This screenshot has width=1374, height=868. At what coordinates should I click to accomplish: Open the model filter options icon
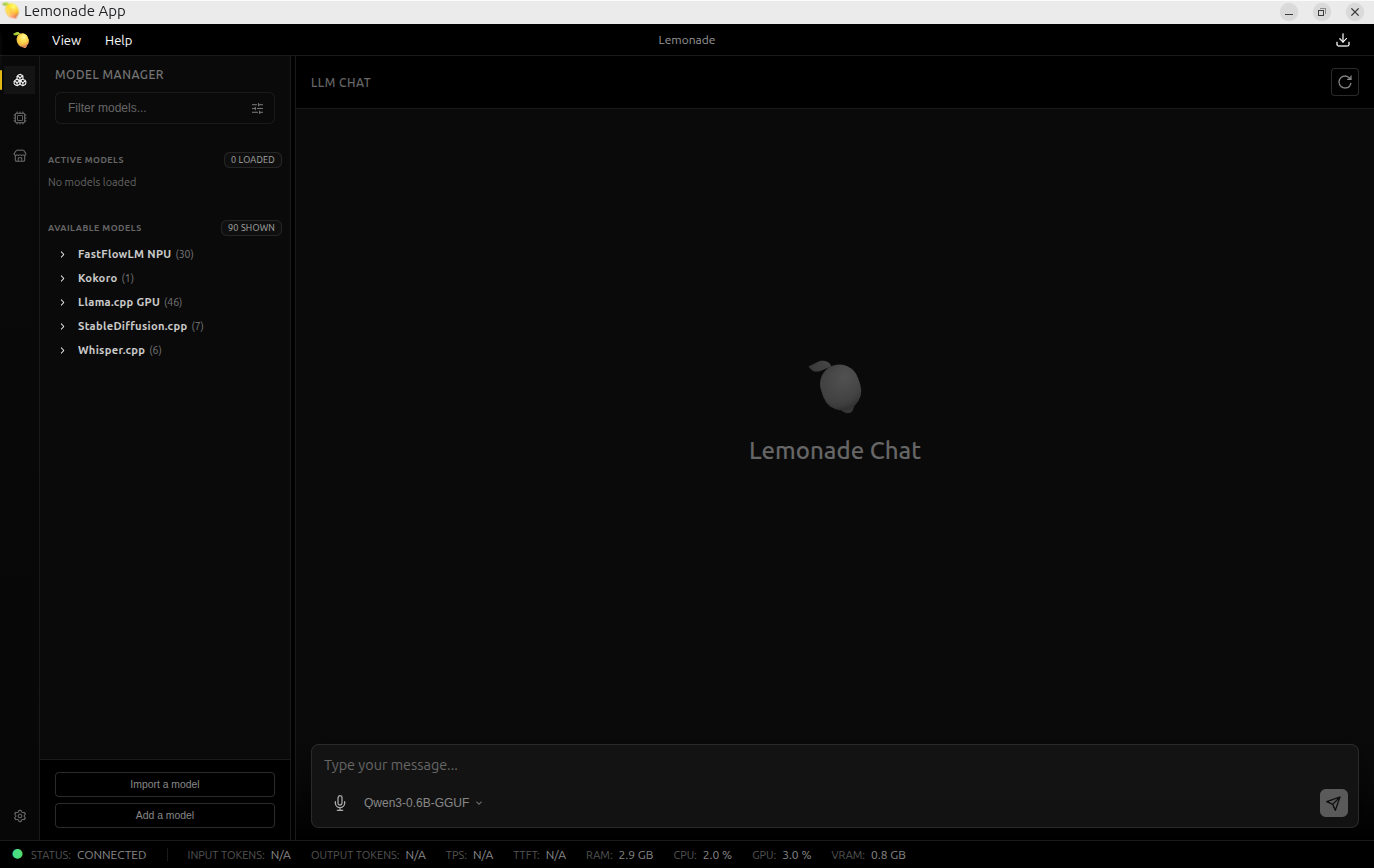coord(257,107)
